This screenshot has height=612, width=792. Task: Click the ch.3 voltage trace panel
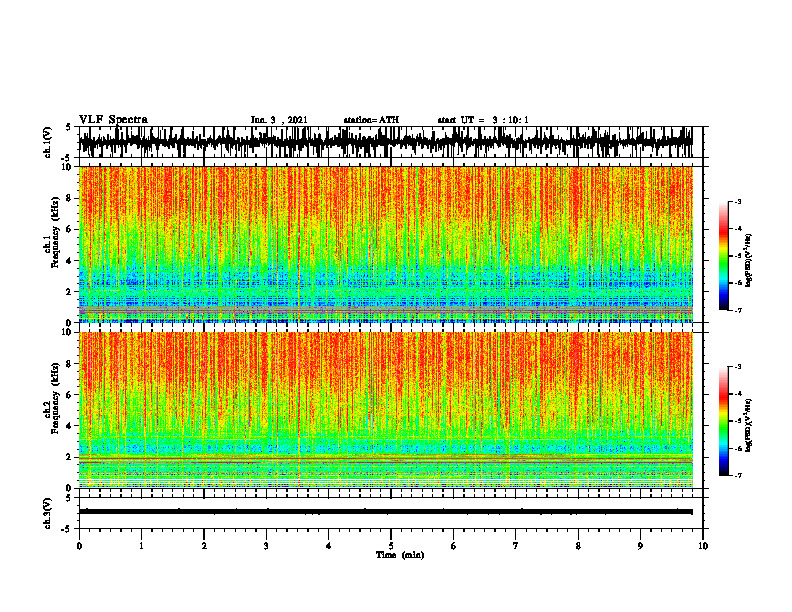point(390,513)
